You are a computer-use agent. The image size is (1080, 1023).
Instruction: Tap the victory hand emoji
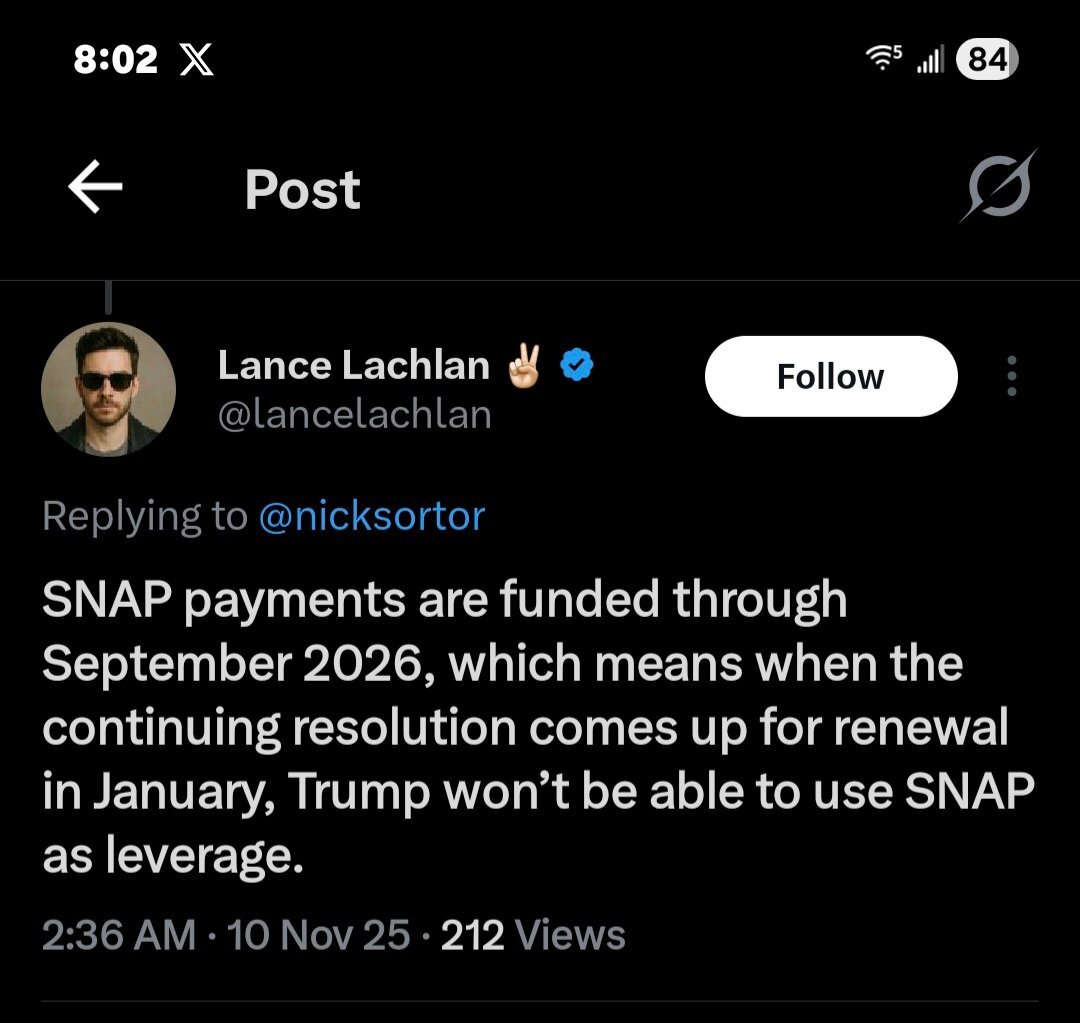coord(525,366)
